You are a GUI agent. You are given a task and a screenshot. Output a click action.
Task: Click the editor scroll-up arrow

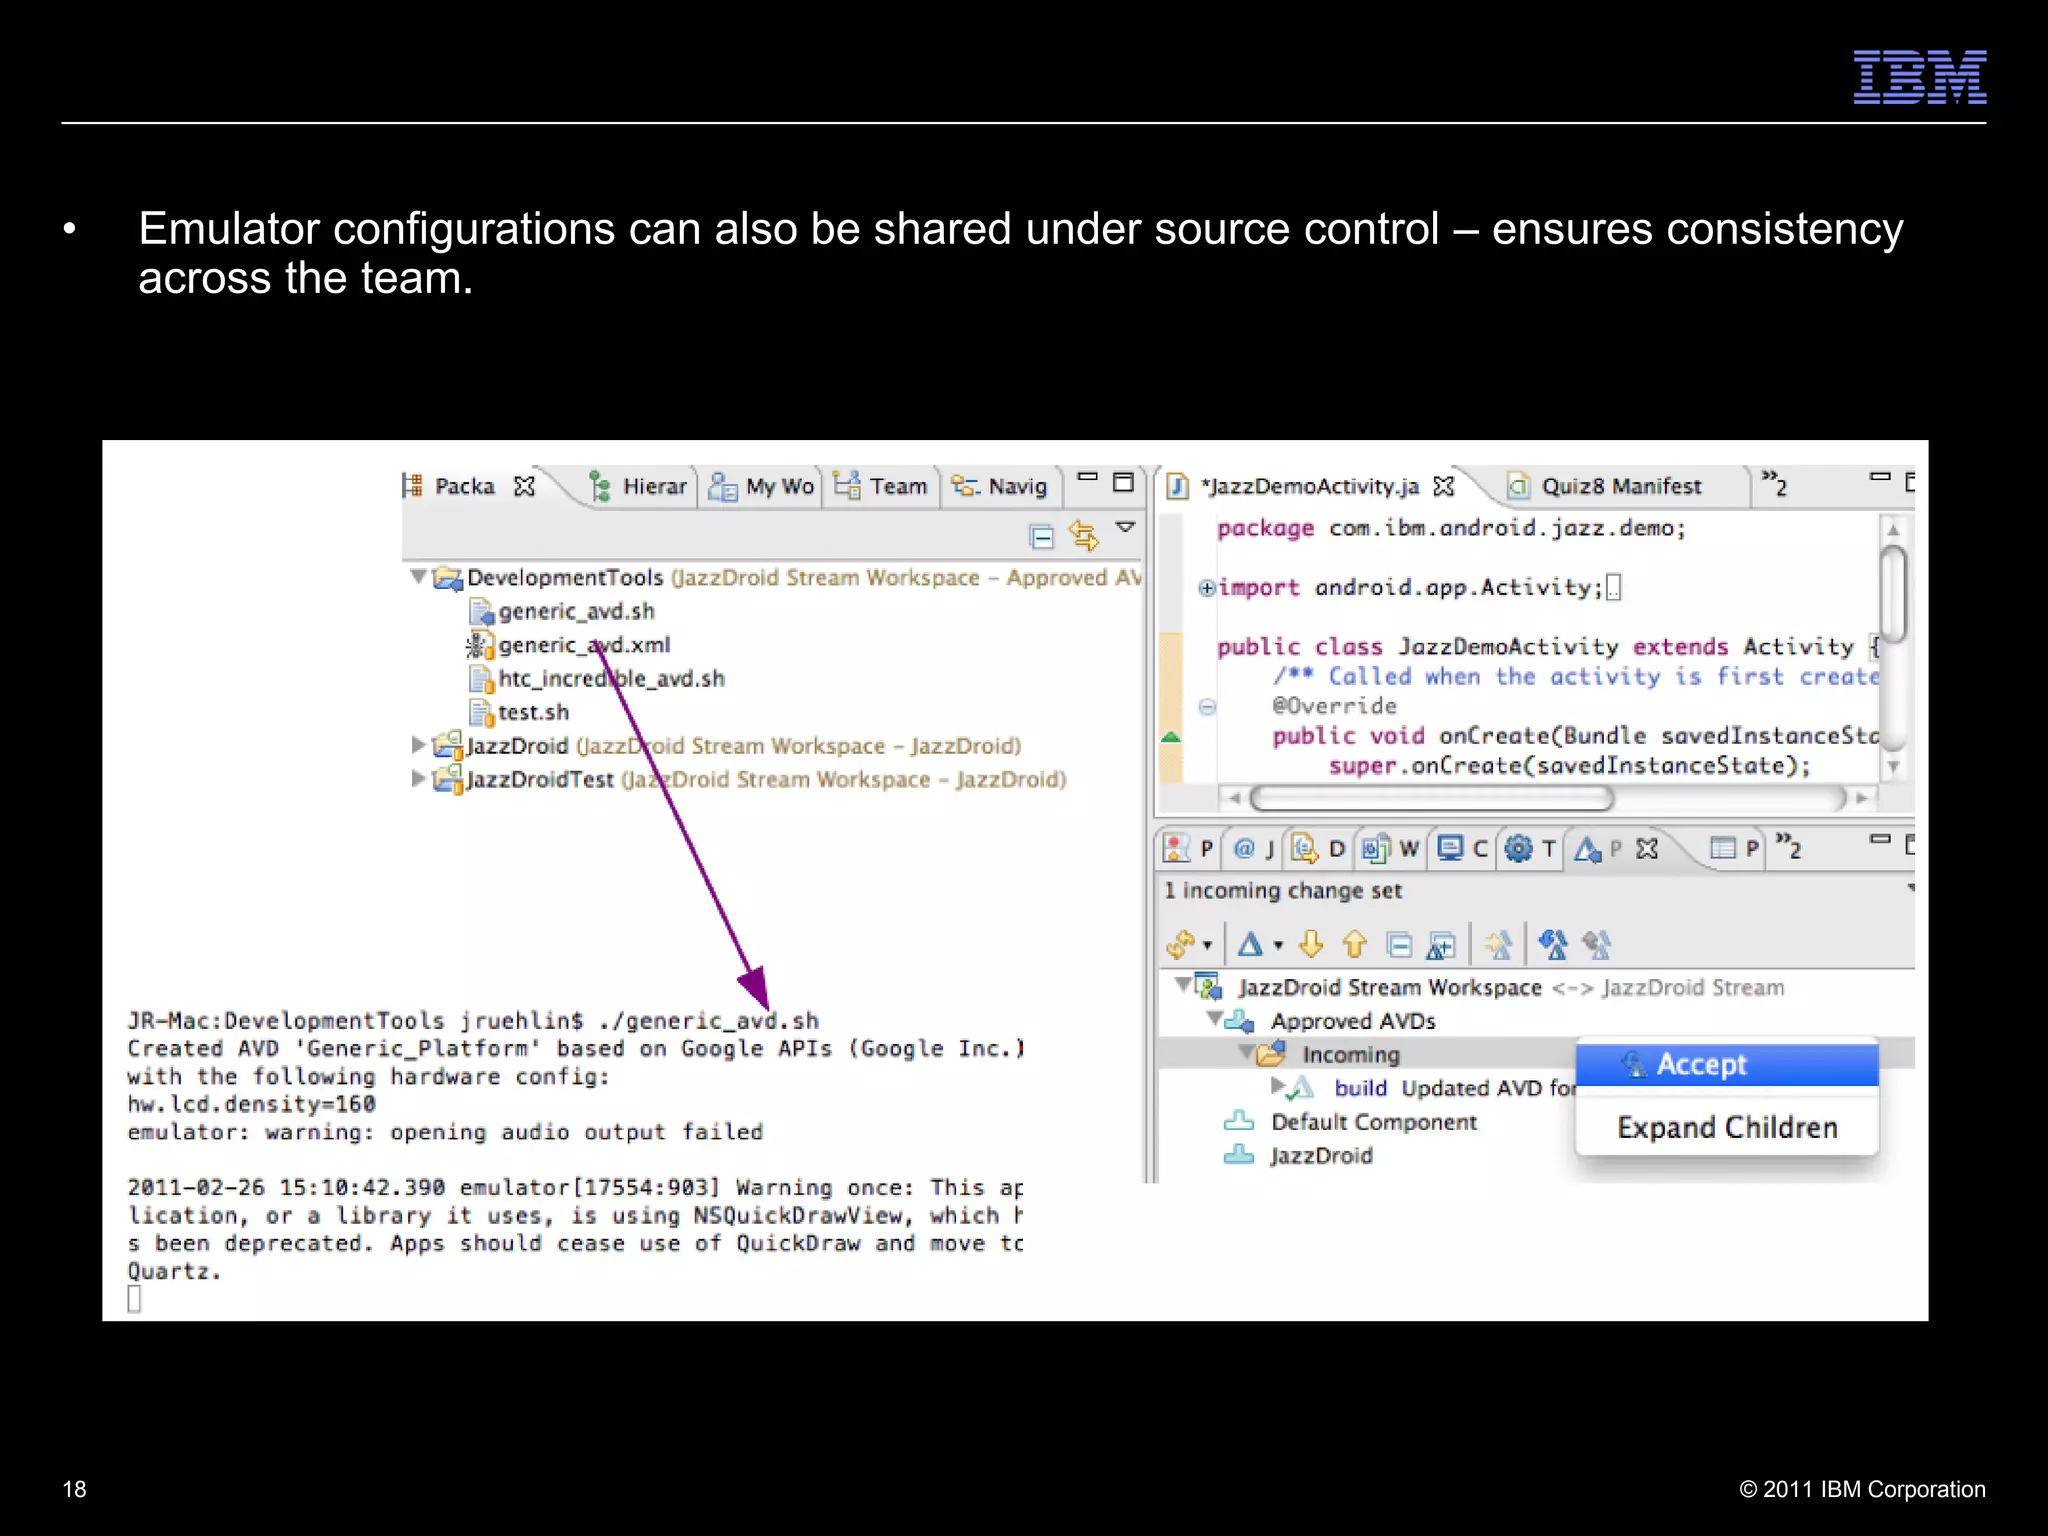pos(1892,529)
